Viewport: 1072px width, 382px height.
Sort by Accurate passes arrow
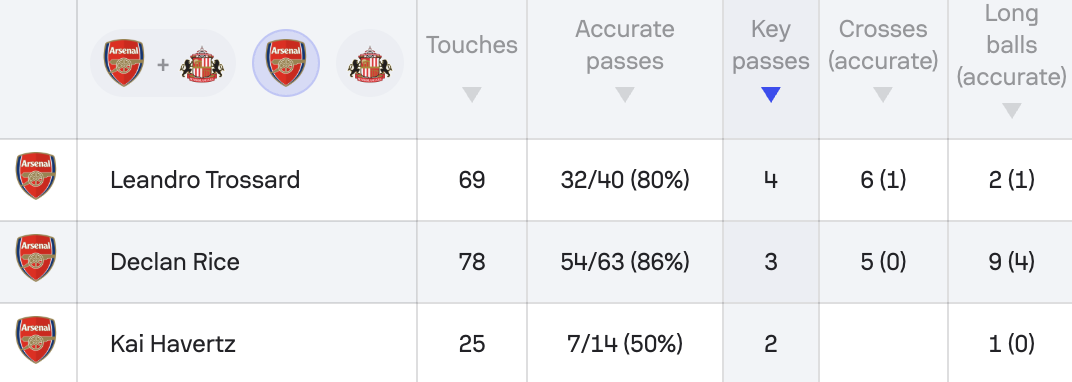tap(624, 95)
